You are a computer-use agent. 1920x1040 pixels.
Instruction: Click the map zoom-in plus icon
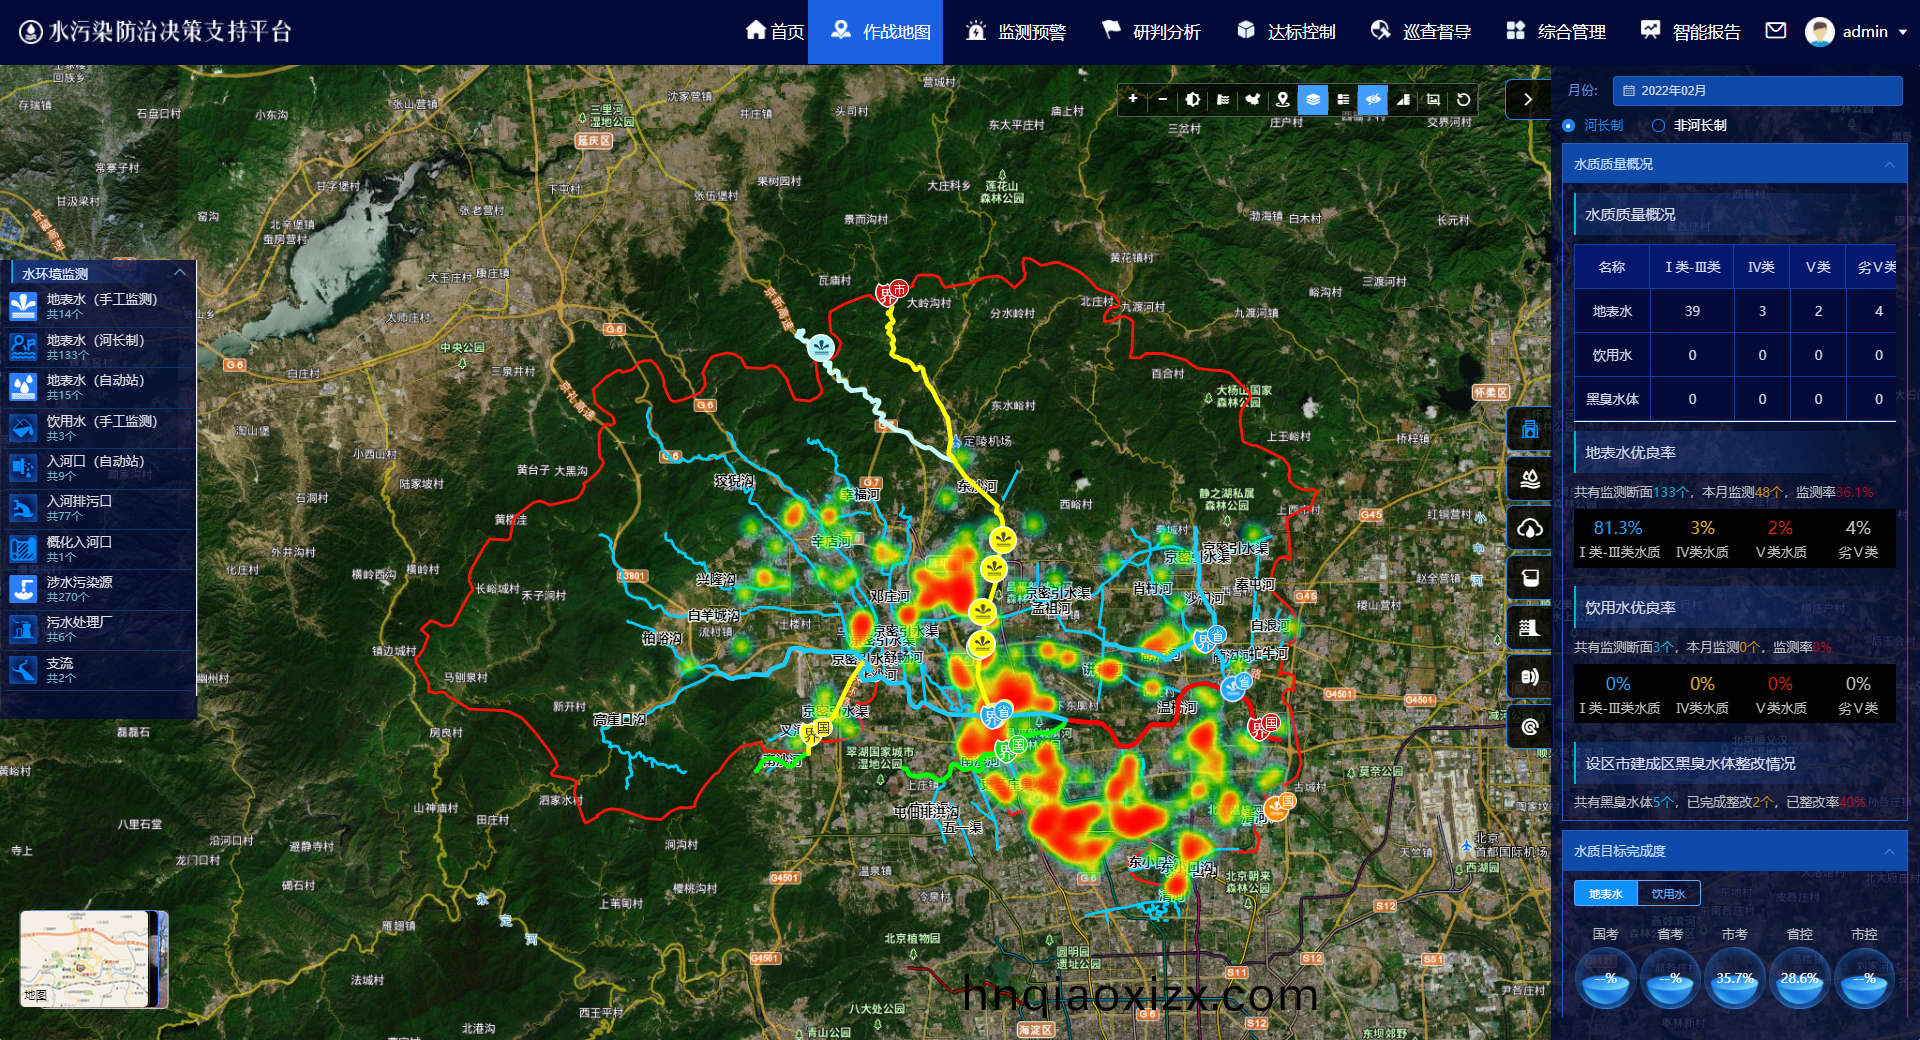pos(1133,99)
